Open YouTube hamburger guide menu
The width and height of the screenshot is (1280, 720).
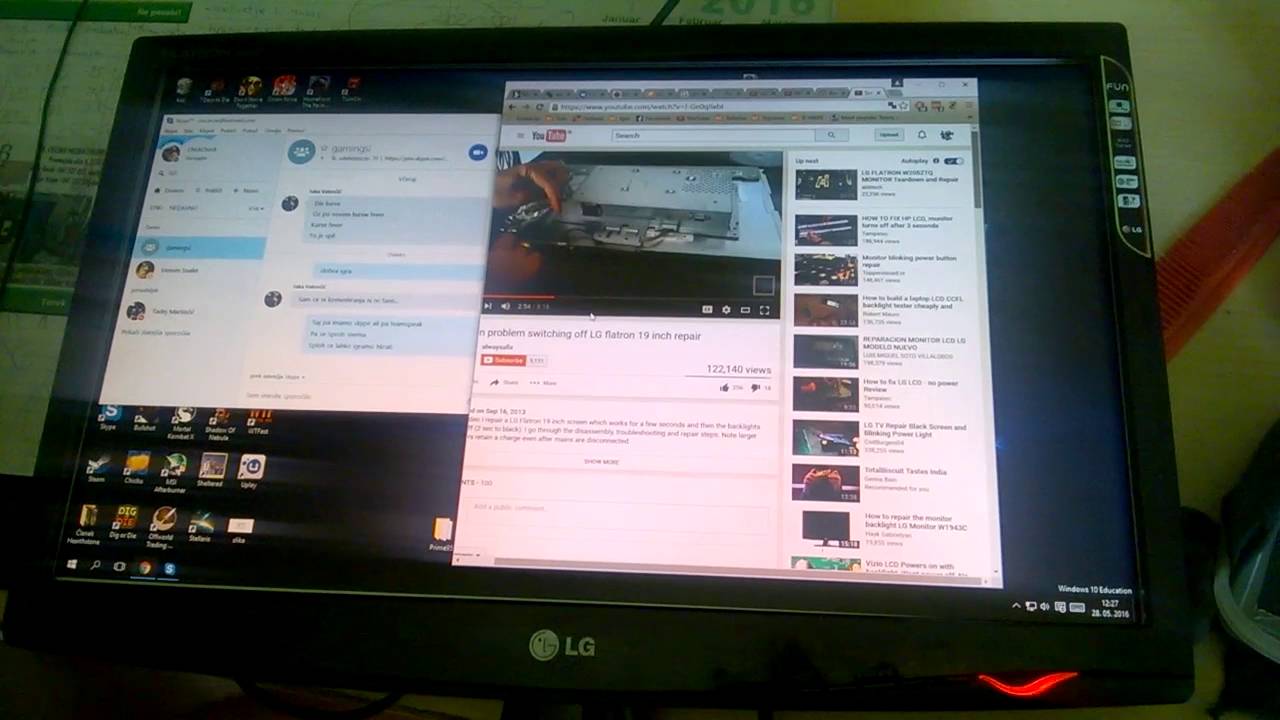[x=520, y=135]
